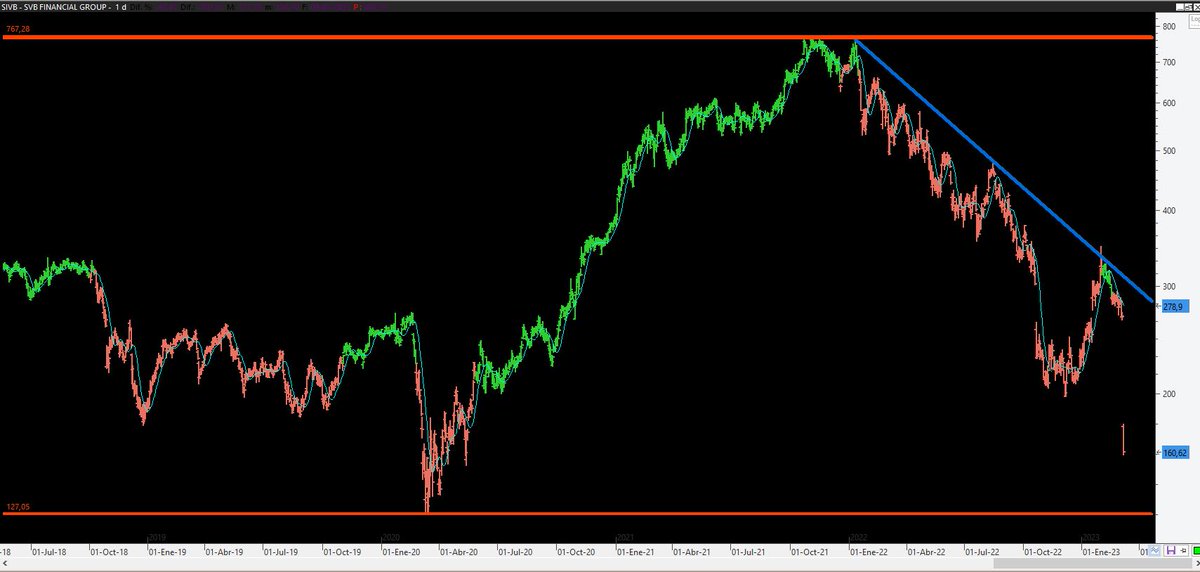Click the 200 mark on price scale
The height and width of the screenshot is (572, 1200).
coord(1169,394)
